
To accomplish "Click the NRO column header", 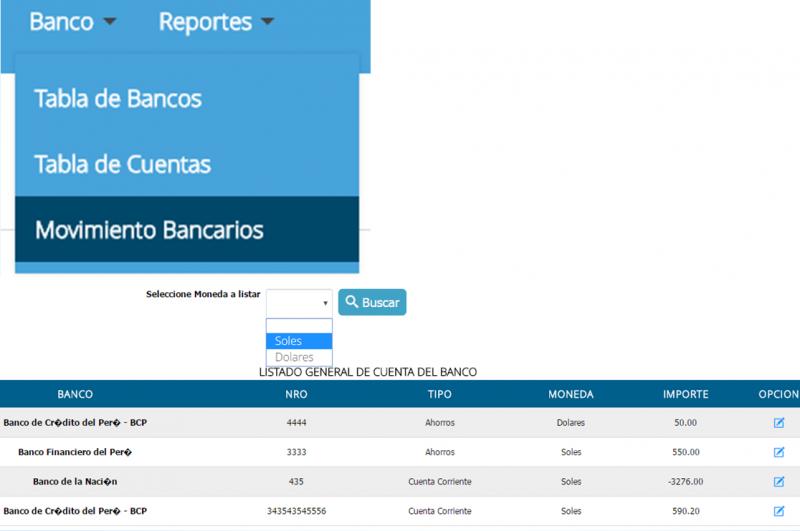I will point(296,394).
